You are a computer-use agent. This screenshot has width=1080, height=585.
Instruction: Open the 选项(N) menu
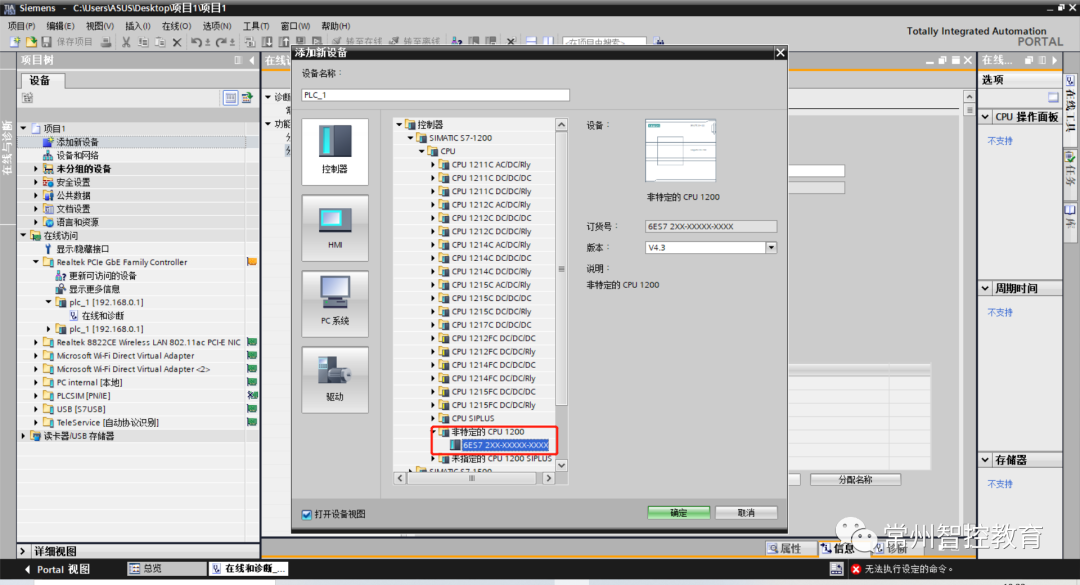tap(217, 25)
